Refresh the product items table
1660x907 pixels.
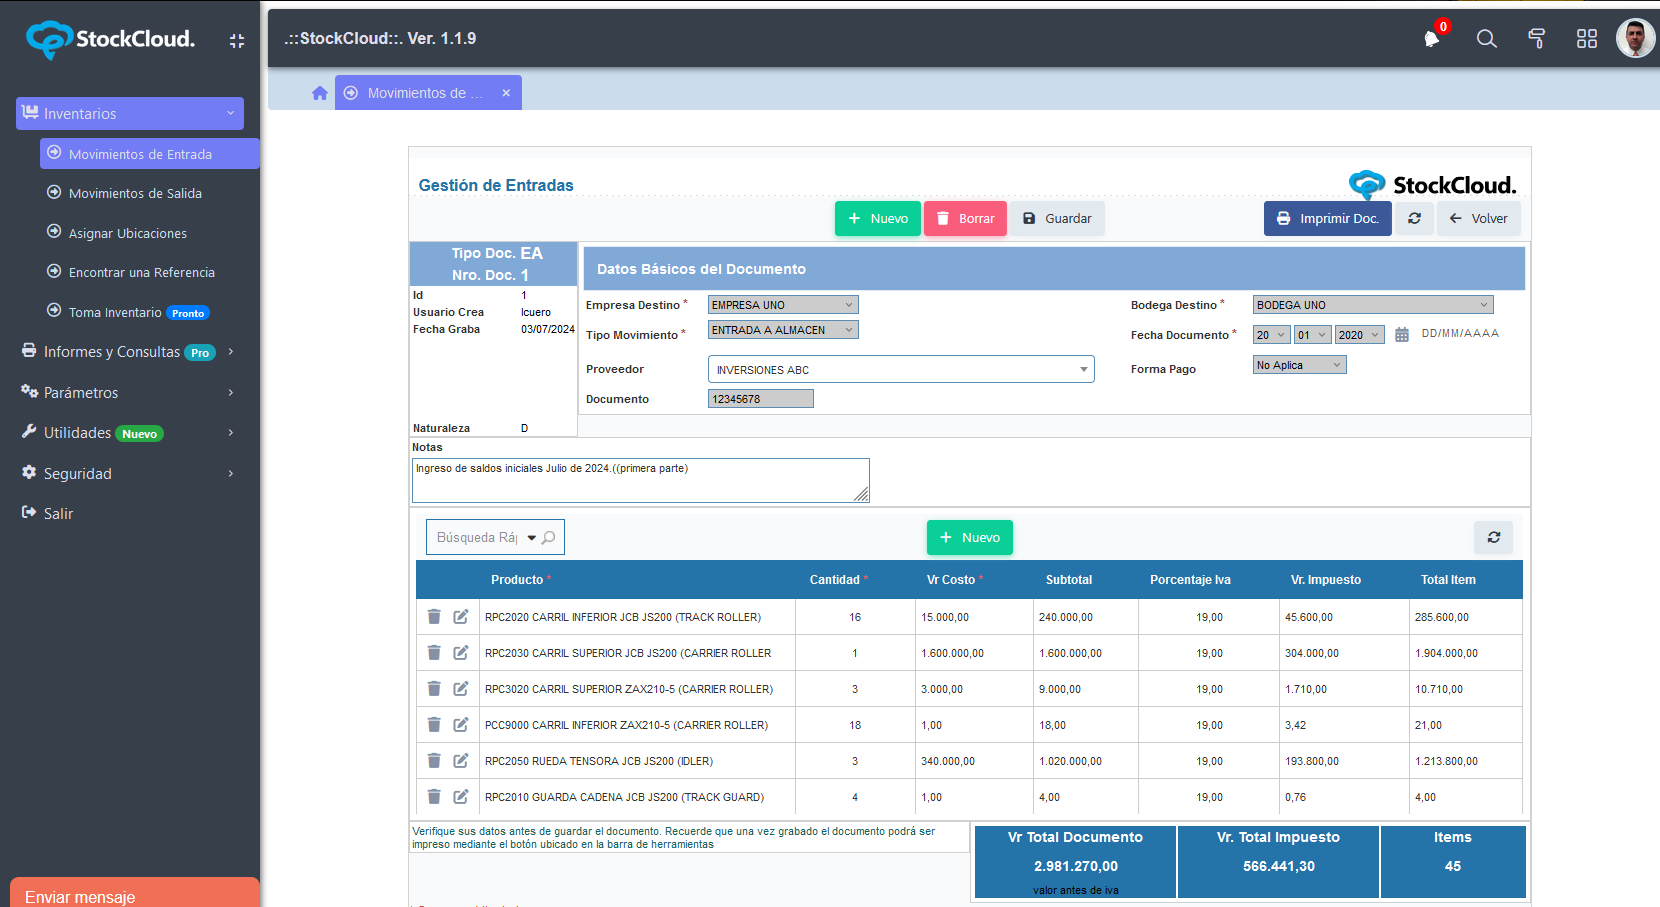(1493, 537)
